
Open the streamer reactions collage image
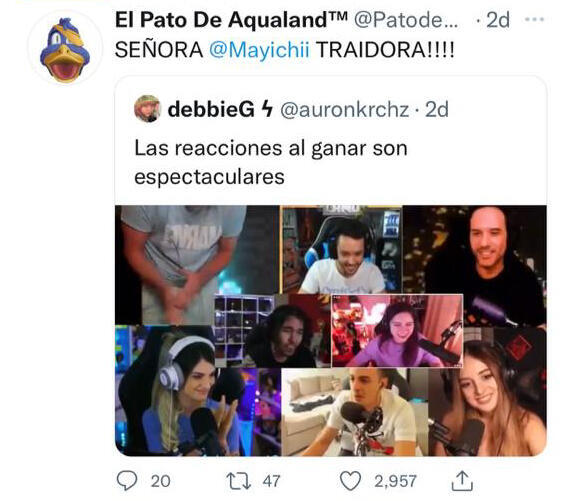[331, 330]
